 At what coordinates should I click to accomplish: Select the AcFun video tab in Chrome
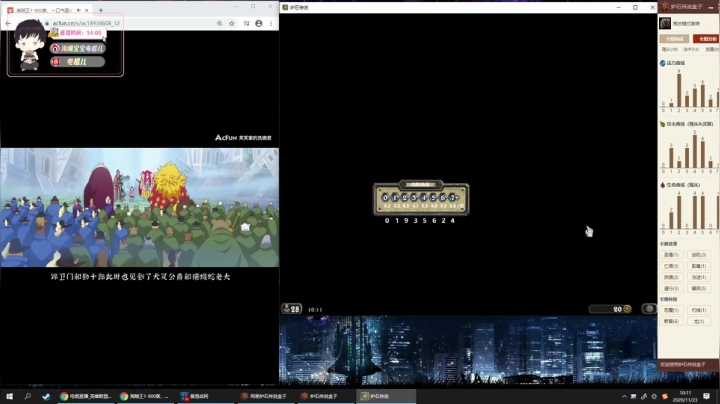[46, 10]
